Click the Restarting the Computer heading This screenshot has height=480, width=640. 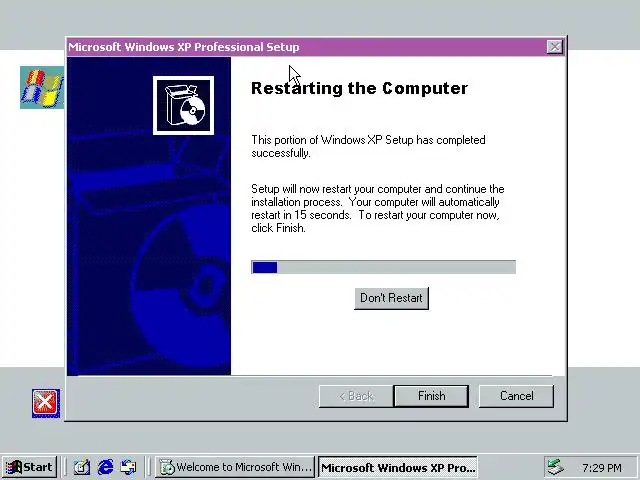pyautogui.click(x=359, y=89)
